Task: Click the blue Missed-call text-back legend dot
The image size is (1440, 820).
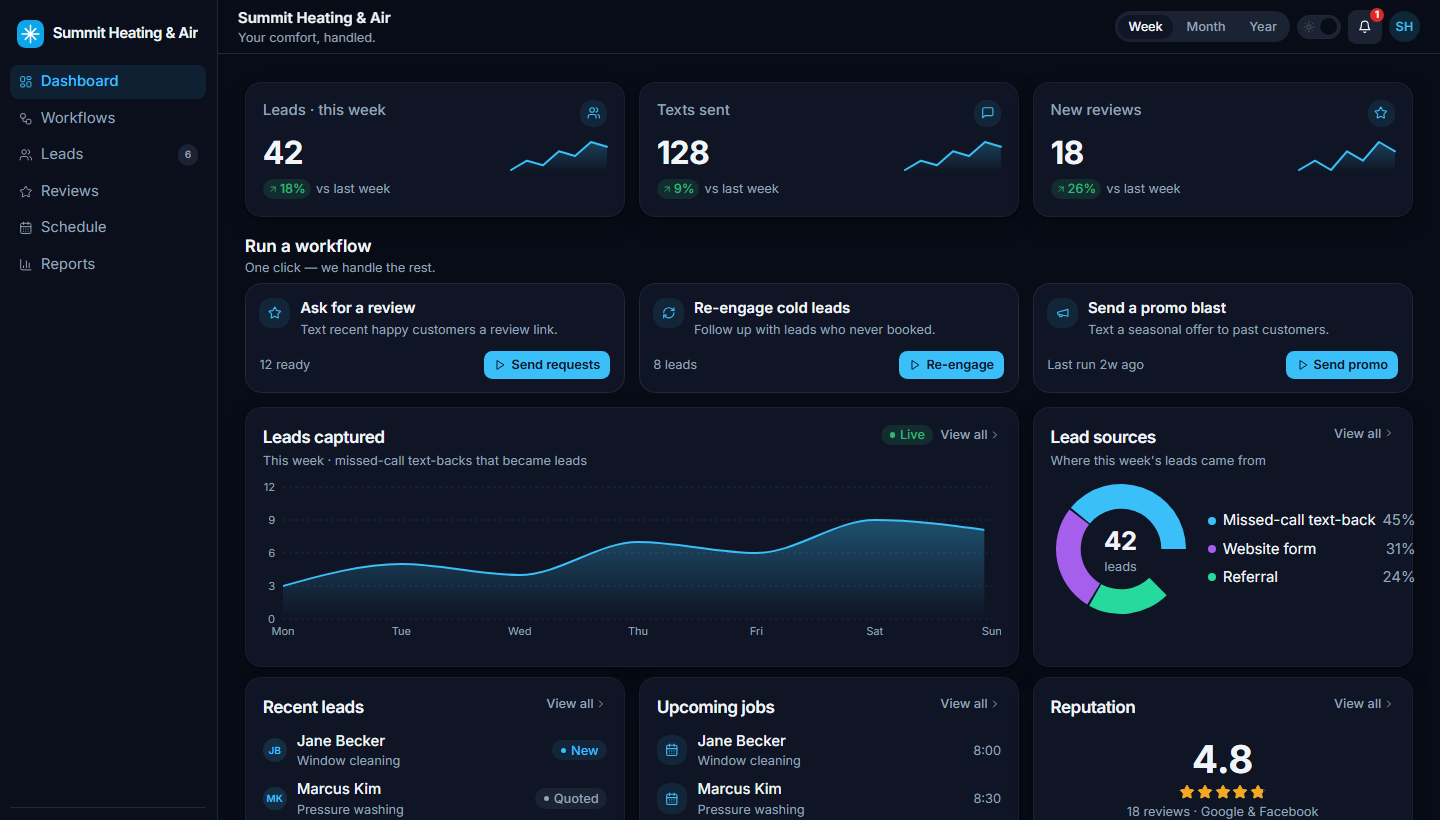Action: click(x=1212, y=521)
